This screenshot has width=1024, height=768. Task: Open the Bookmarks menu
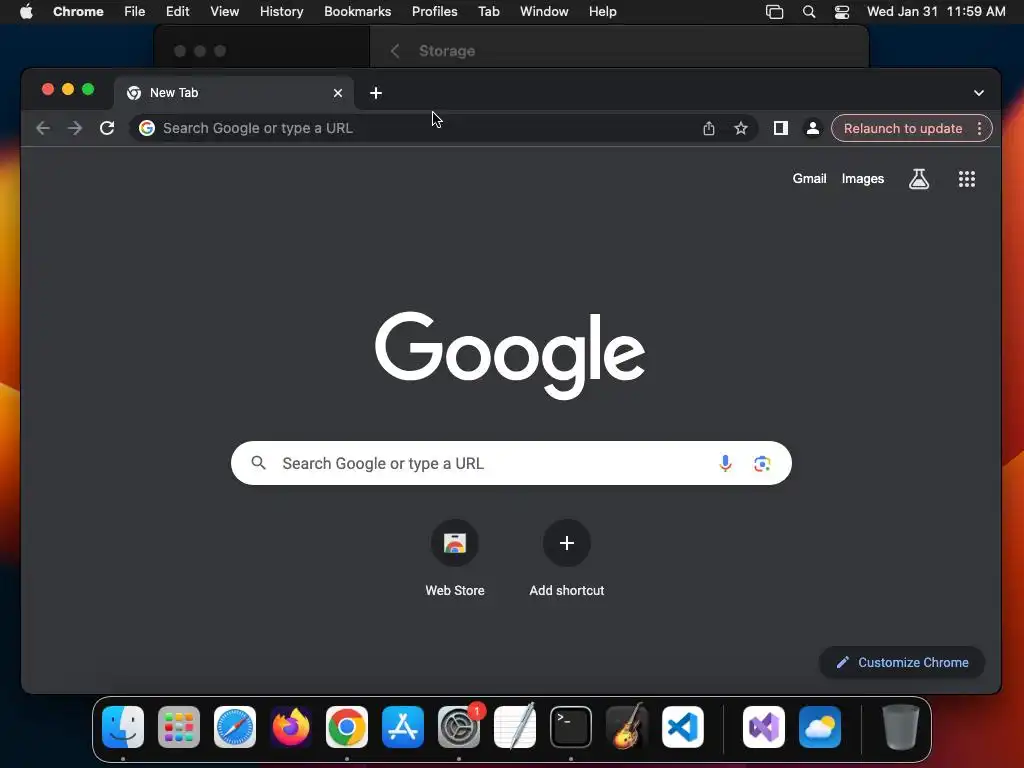(x=357, y=11)
